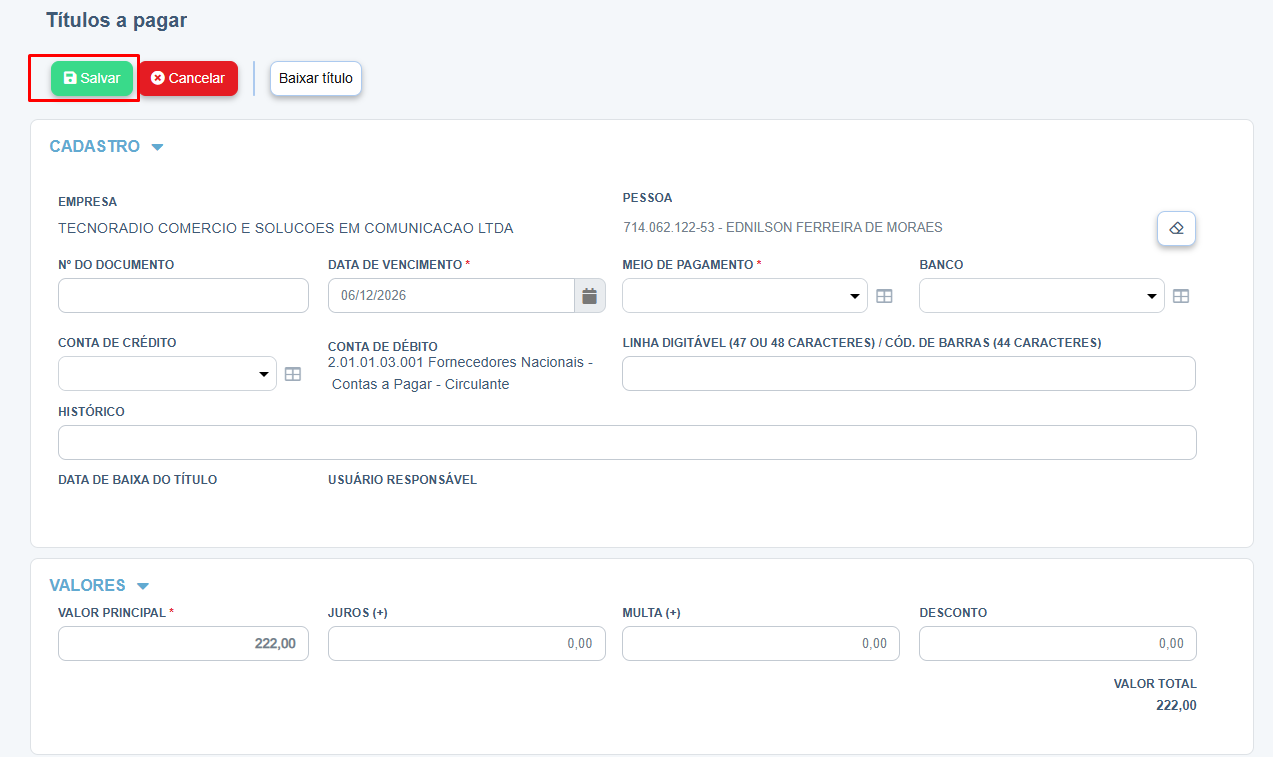Click the red Cancelar button

pos(188,78)
